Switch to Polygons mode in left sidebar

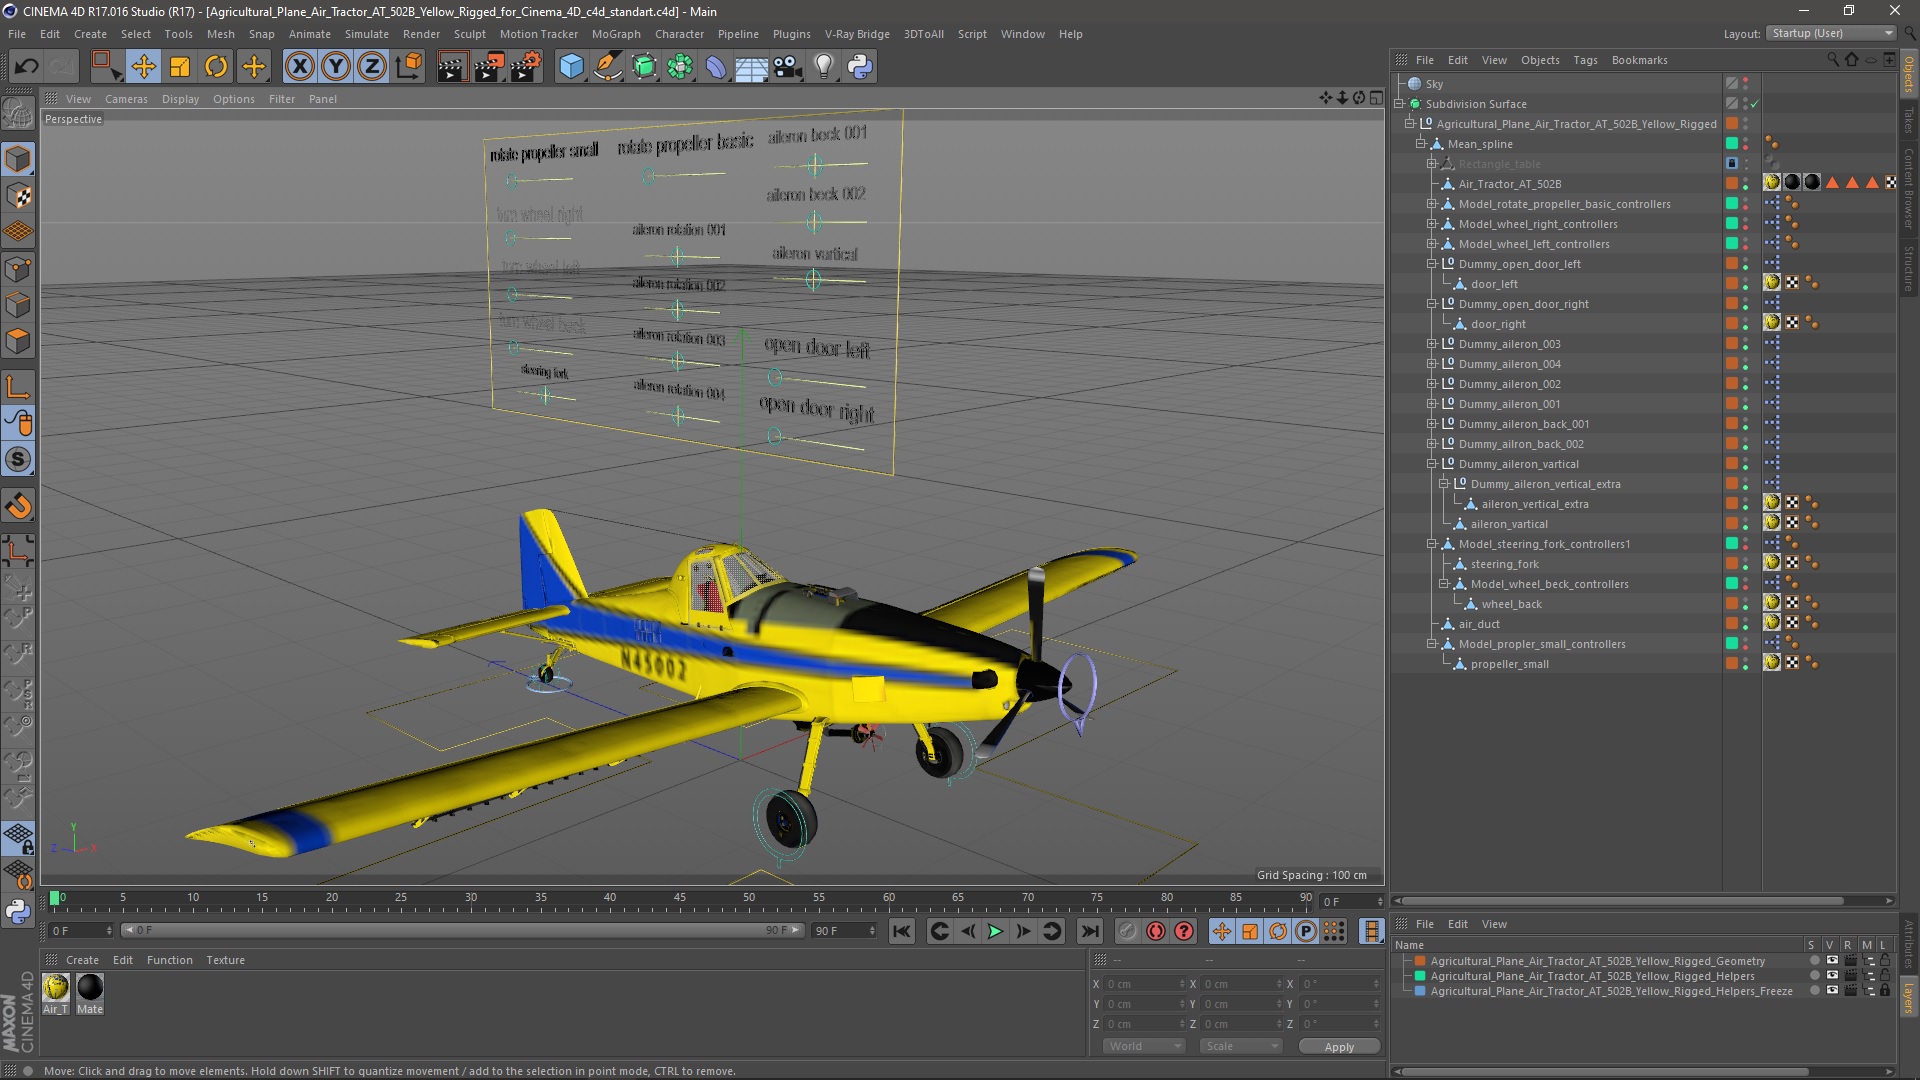[x=18, y=341]
